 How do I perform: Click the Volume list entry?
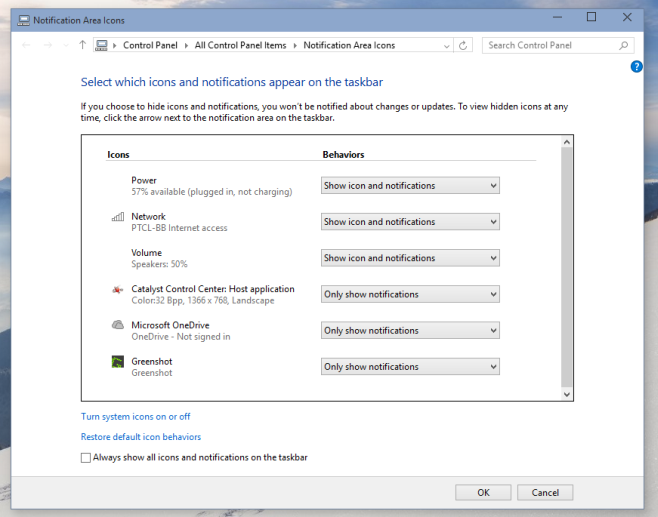tap(159, 258)
